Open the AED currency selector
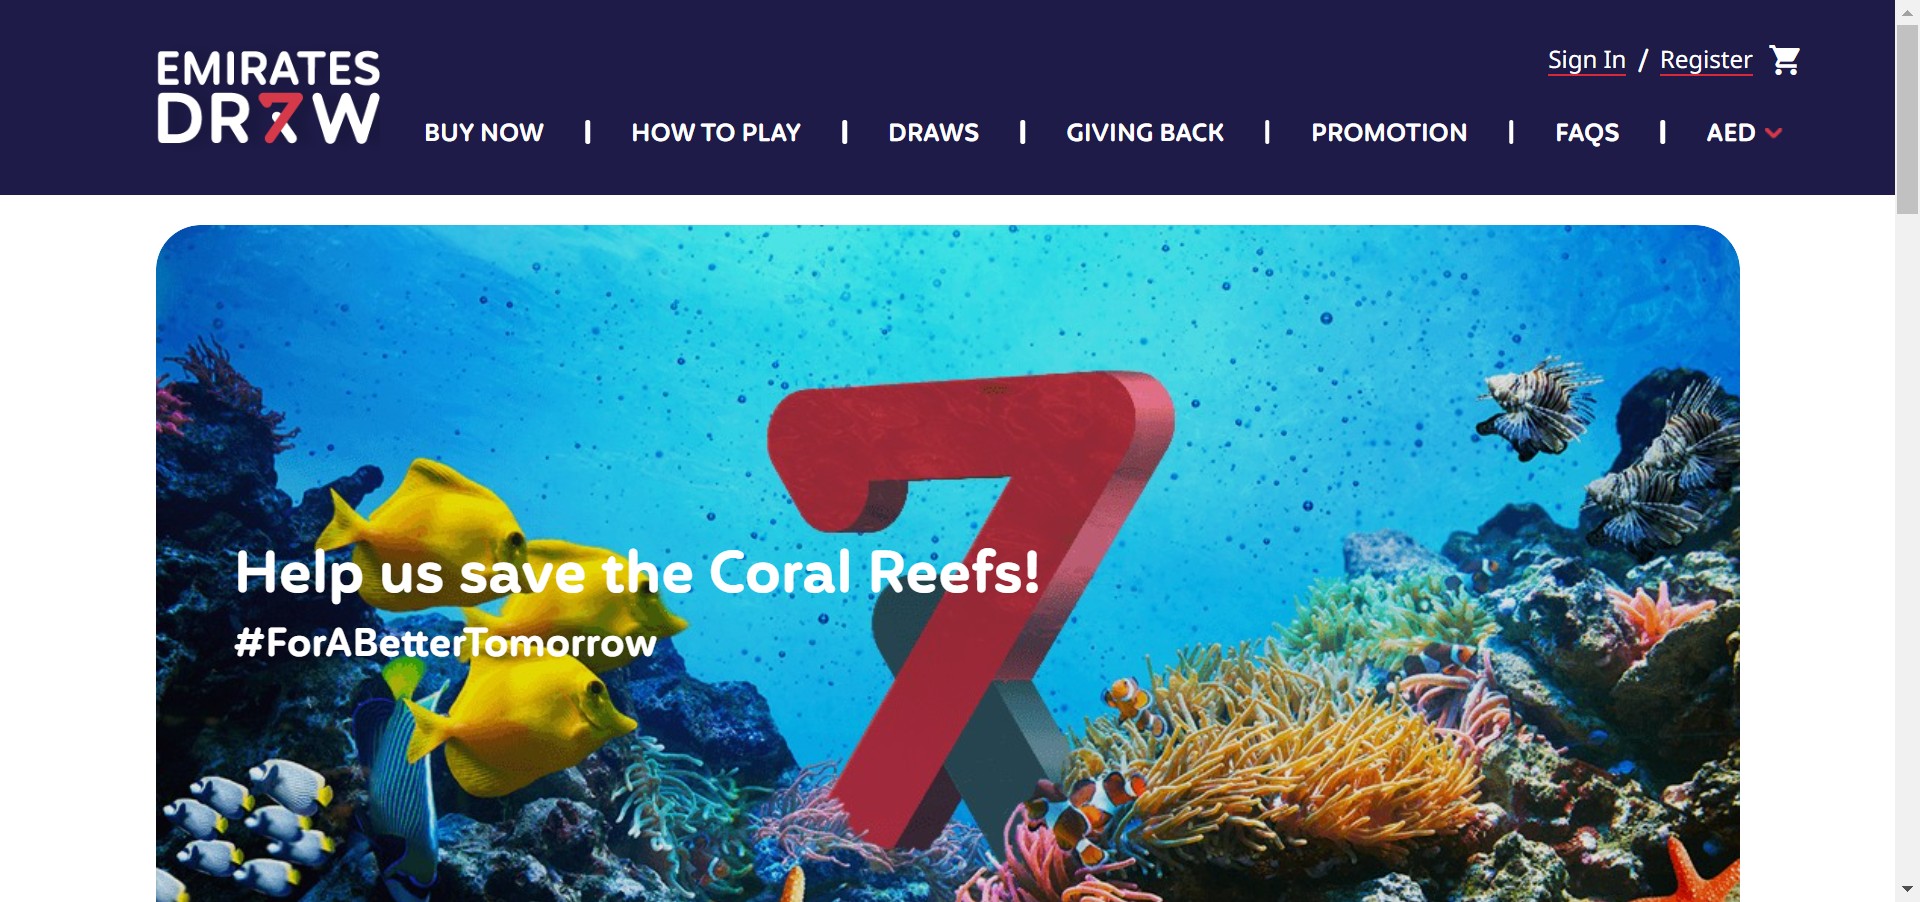This screenshot has width=1920, height=902. coord(1744,132)
